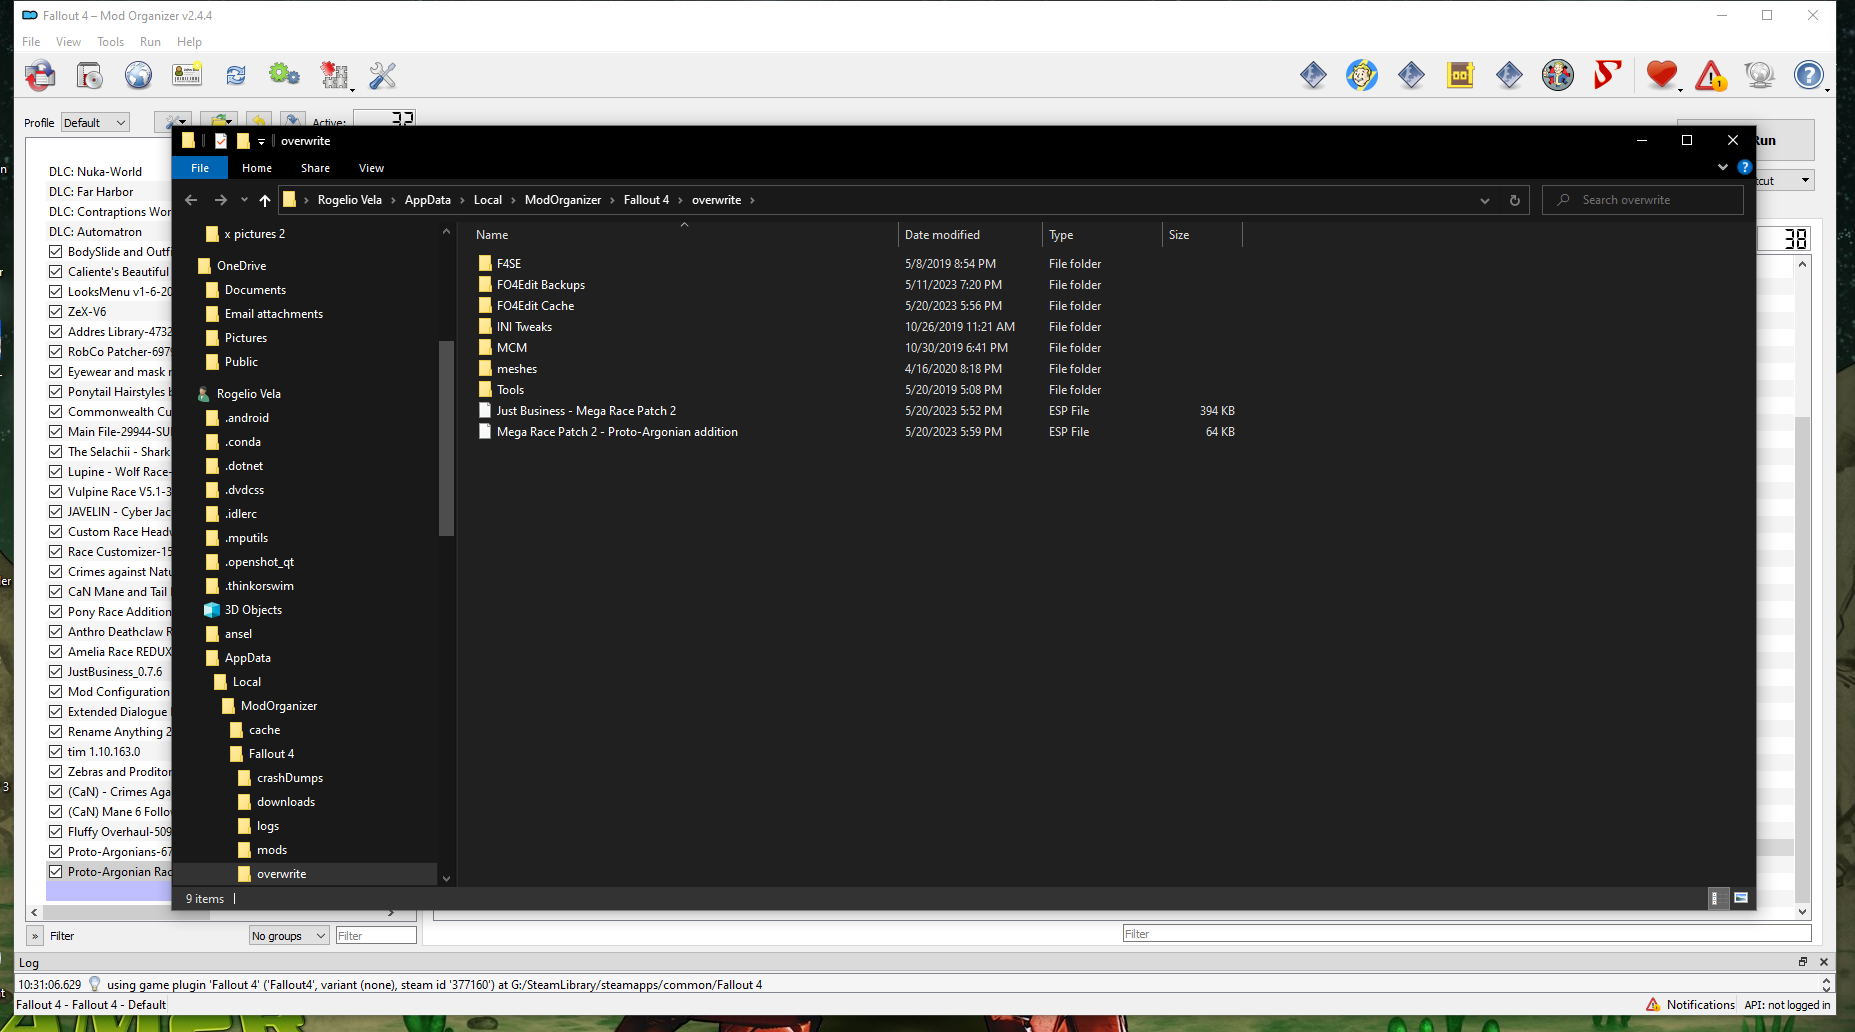Screen dimensions: 1855x1032
Task: Click the Size column header
Action: click(x=1202, y=235)
